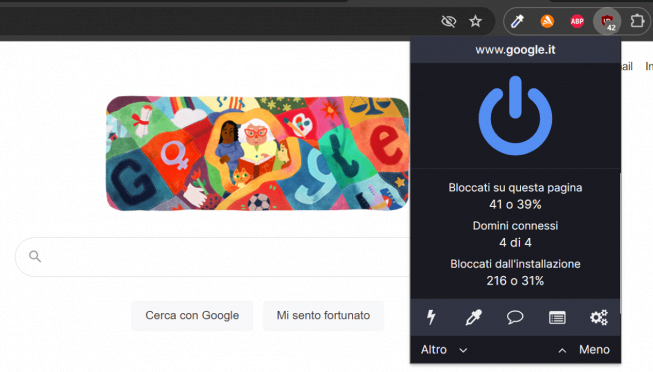
Task: Click the Mi sento fortunato button
Action: click(x=323, y=316)
